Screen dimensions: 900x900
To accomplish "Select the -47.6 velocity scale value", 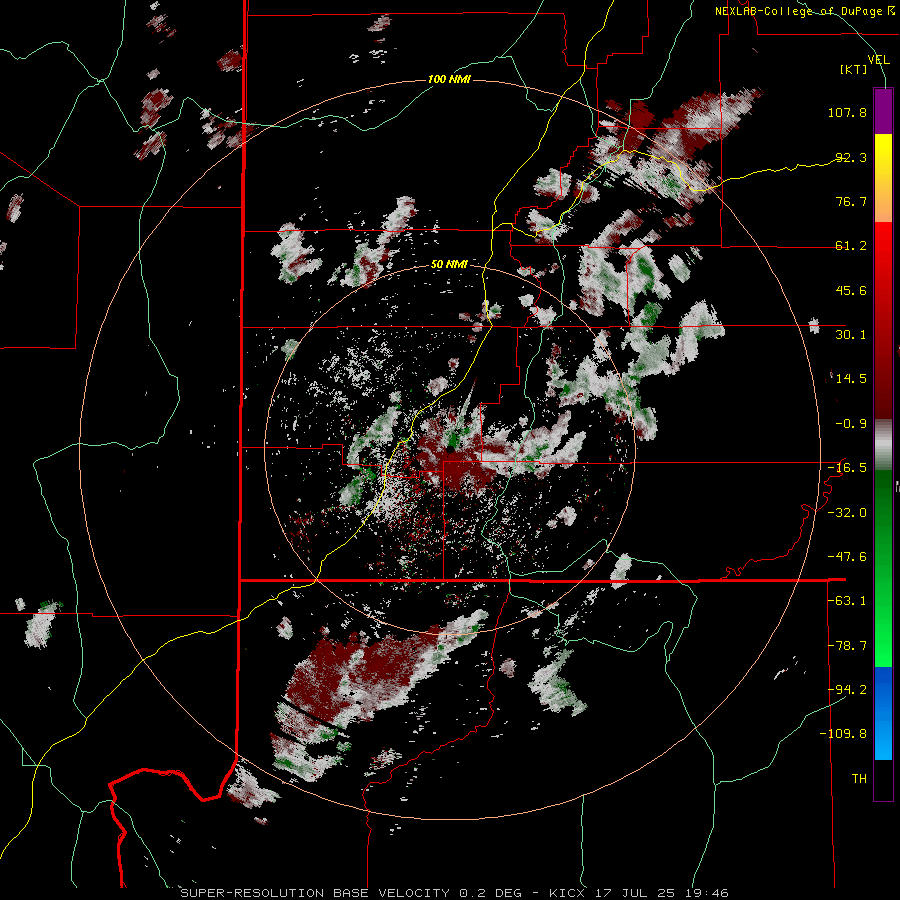I will (847, 557).
